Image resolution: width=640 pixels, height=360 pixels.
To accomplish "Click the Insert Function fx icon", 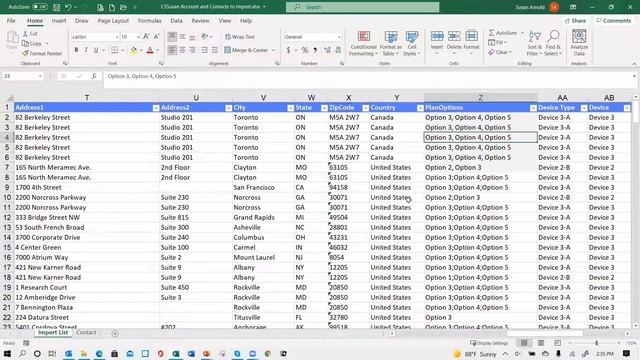I will (94, 76).
